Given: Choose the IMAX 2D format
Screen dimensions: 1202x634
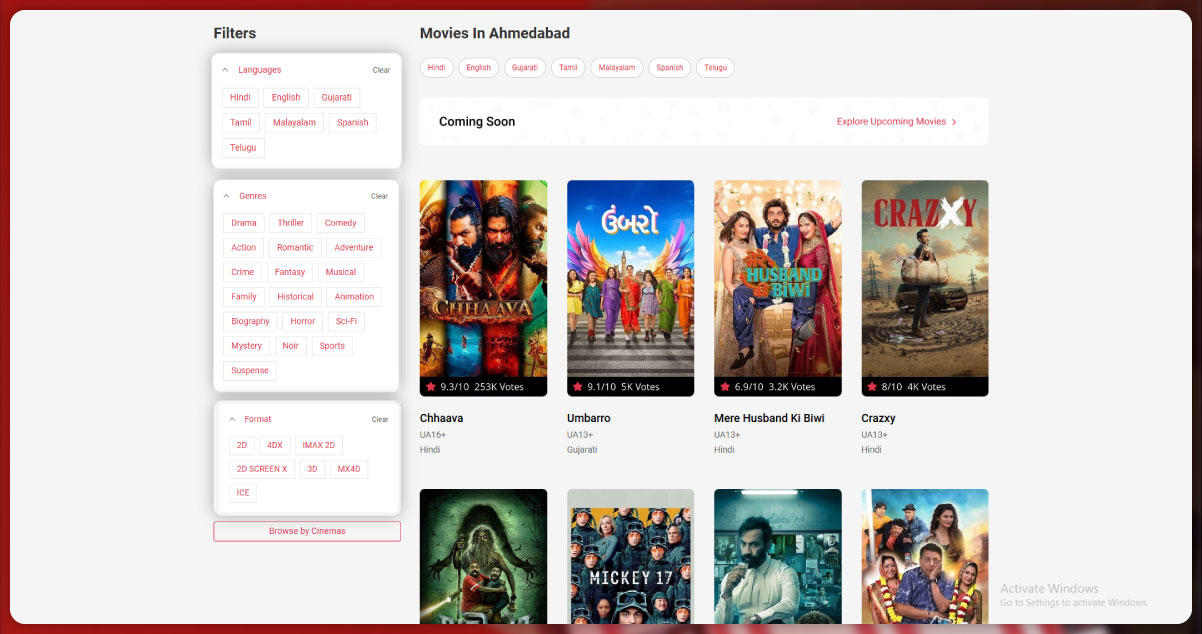Looking at the screenshot, I should pyautogui.click(x=319, y=445).
